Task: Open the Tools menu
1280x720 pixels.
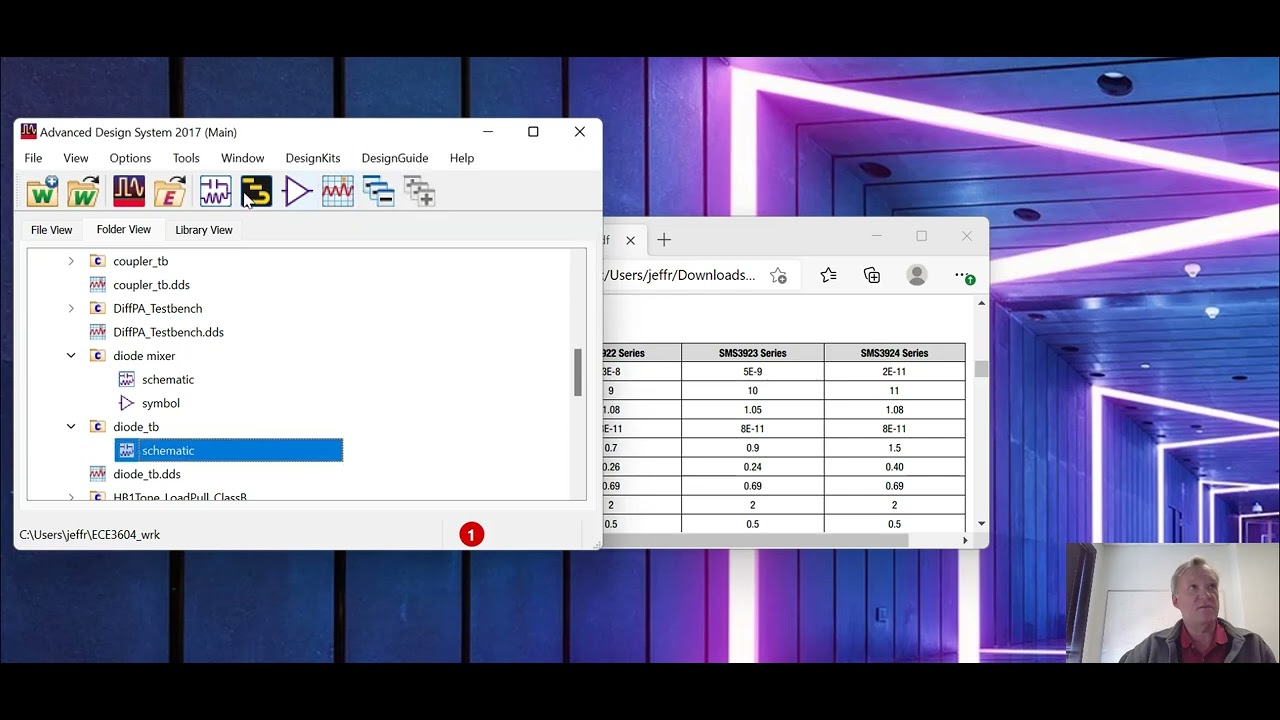Action: (186, 158)
